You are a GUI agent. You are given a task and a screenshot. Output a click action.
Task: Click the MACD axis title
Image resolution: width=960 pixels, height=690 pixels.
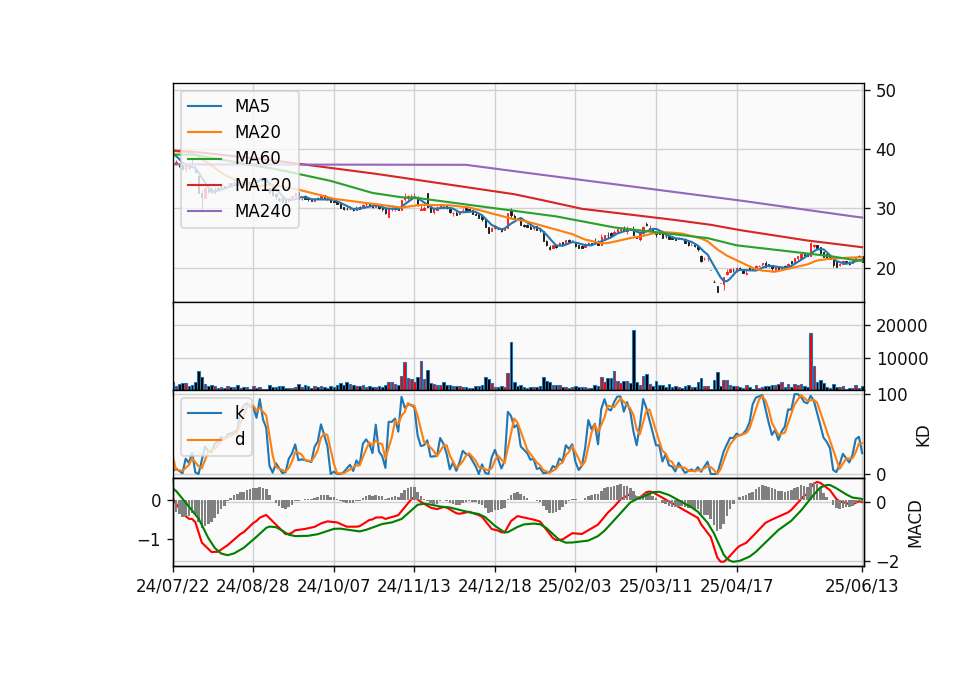[x=915, y=524]
